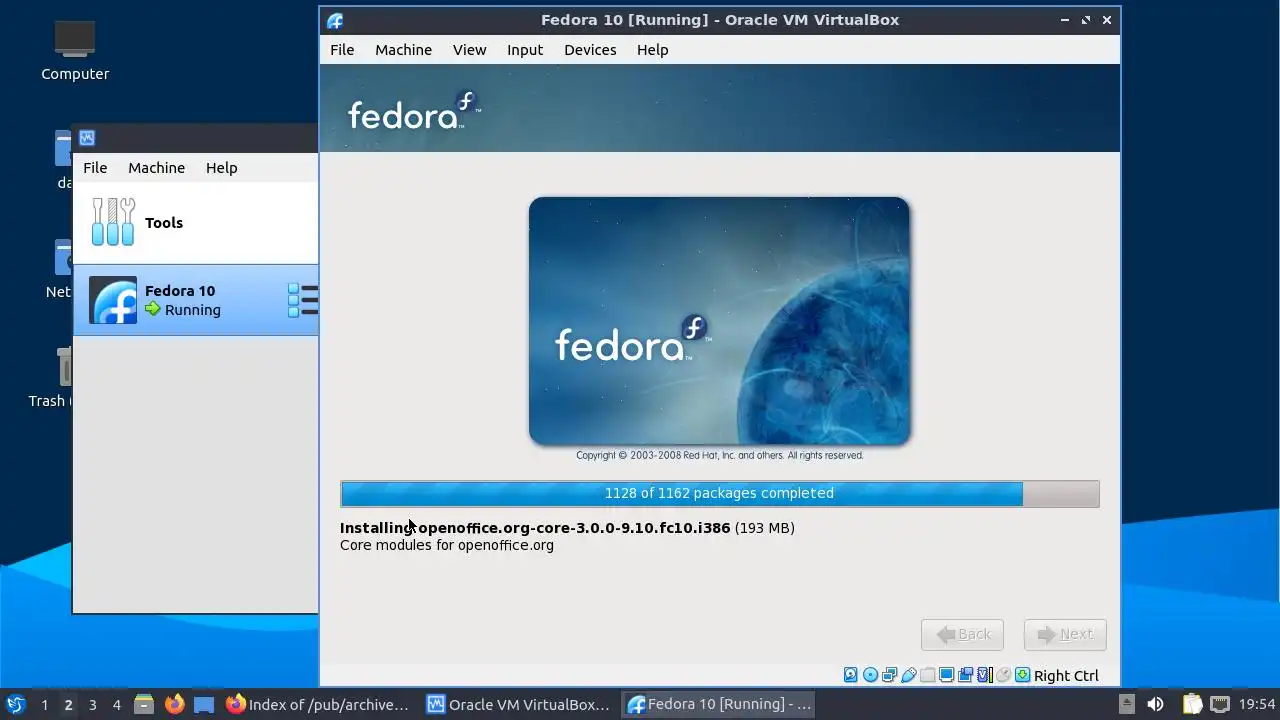Screen dimensions: 1280x720
Task: Click the greyed shared folders icon in status bar
Action: [x=927, y=675]
